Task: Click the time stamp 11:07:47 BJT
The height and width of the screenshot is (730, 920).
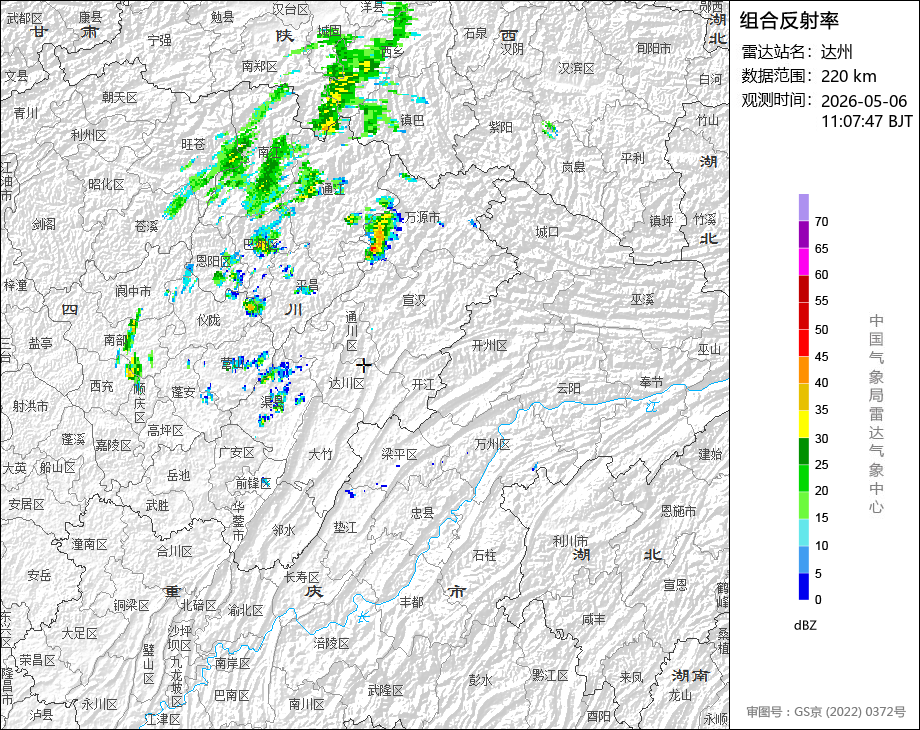Action: [867, 121]
